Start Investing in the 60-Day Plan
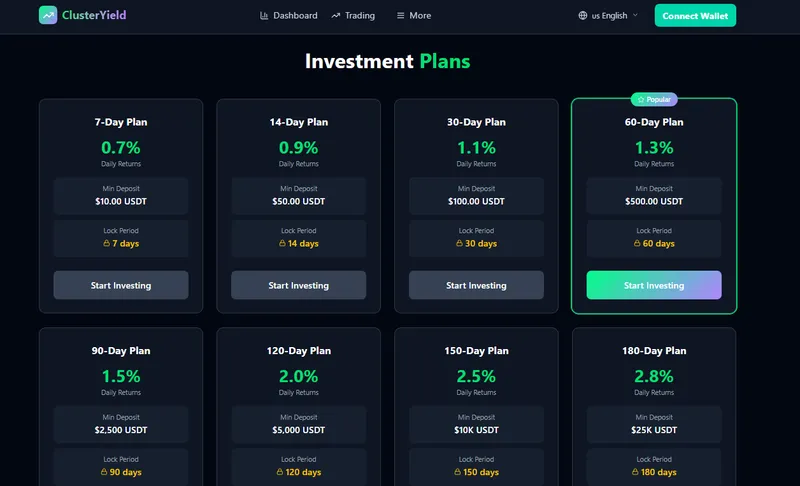This screenshot has width=800, height=486. [654, 285]
